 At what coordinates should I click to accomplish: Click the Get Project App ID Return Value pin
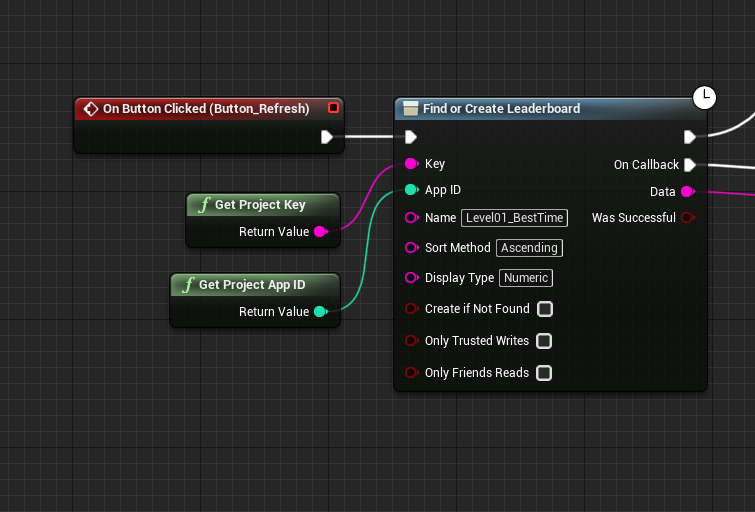[x=320, y=312]
